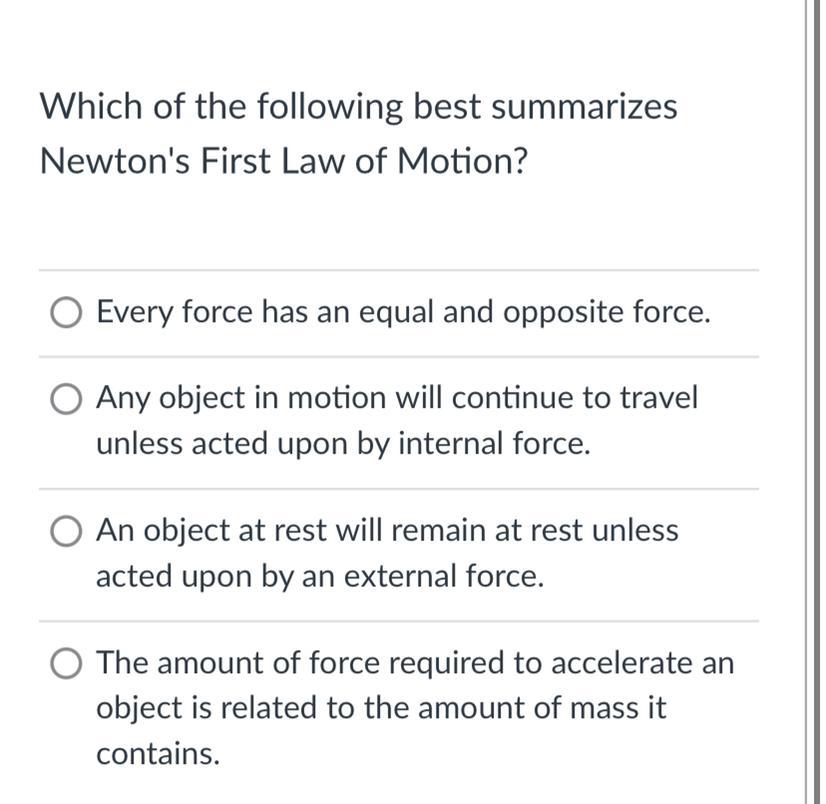
Task: Select "The amount of force required" radio button
Action: pyautogui.click(x=66, y=663)
